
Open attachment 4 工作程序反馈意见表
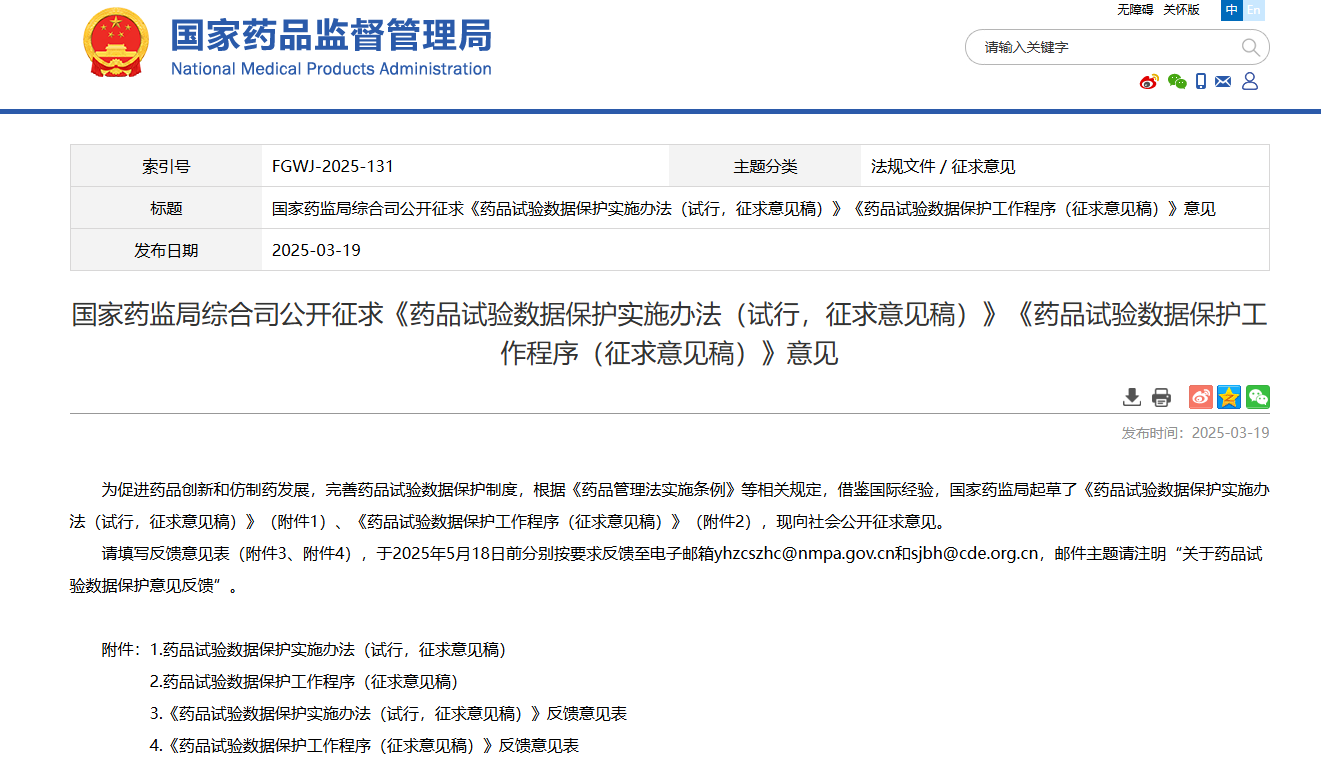(364, 746)
